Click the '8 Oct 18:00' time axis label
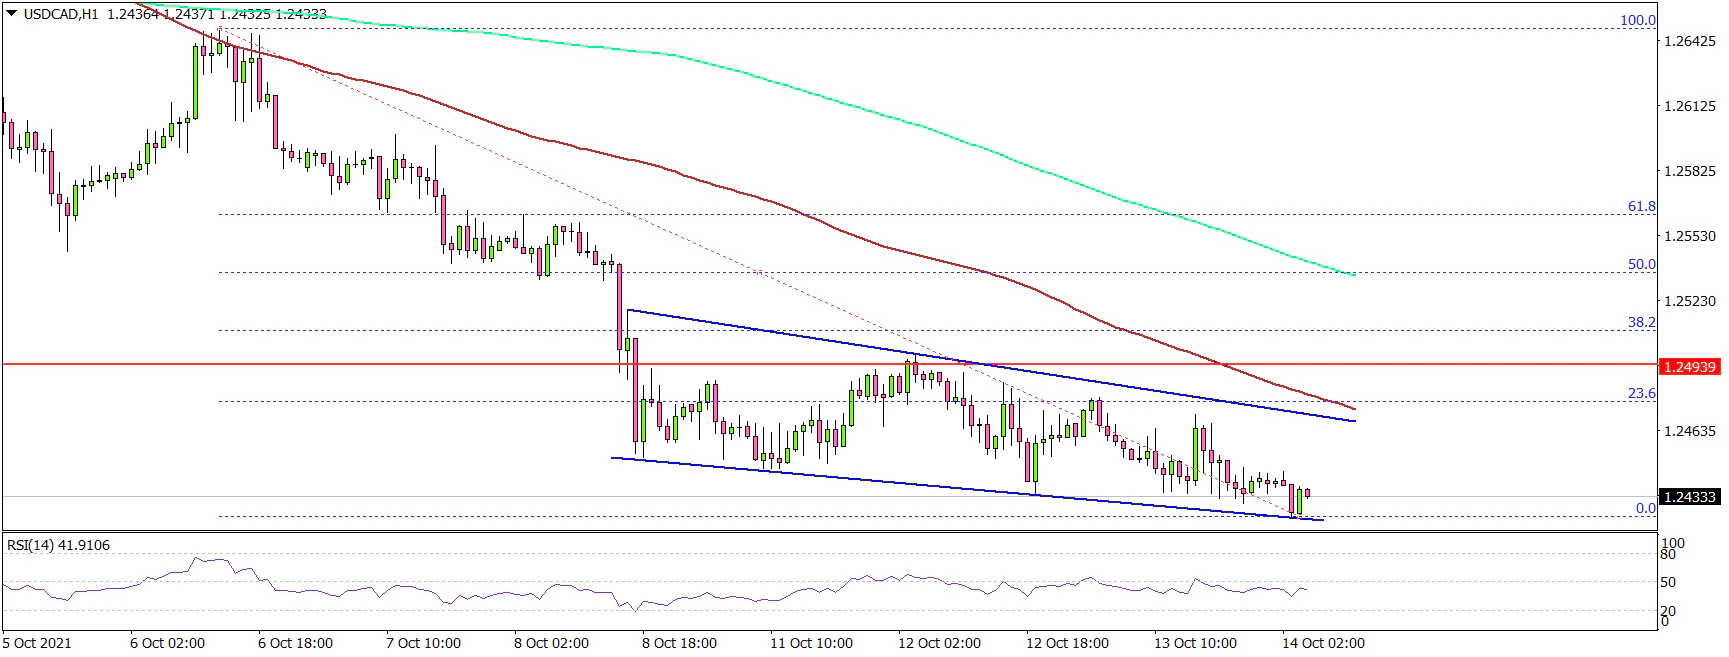Image resolution: width=1729 pixels, height=657 pixels. pyautogui.click(x=679, y=643)
